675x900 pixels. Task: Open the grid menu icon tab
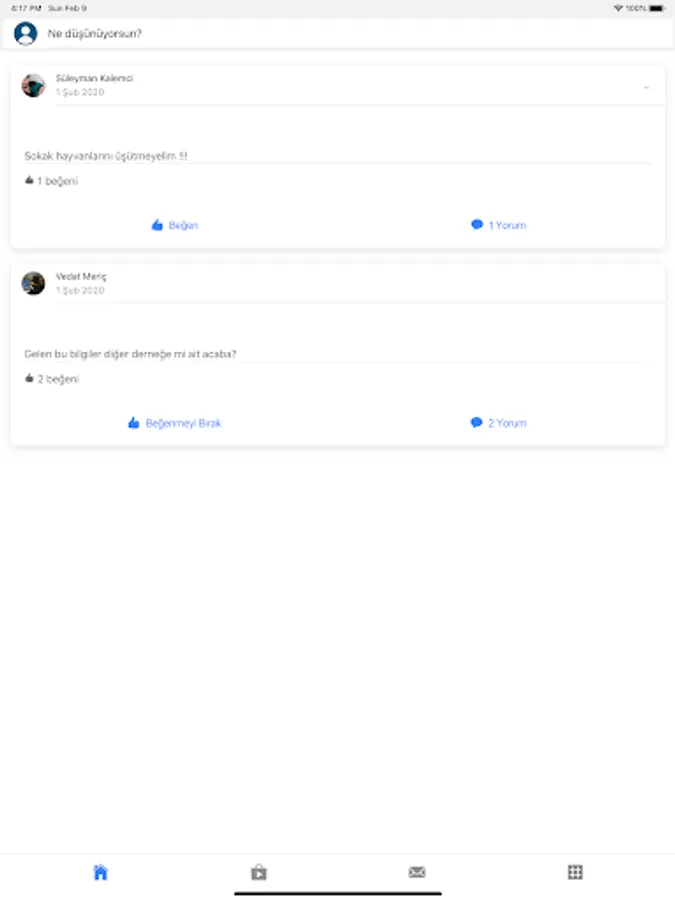click(x=575, y=872)
